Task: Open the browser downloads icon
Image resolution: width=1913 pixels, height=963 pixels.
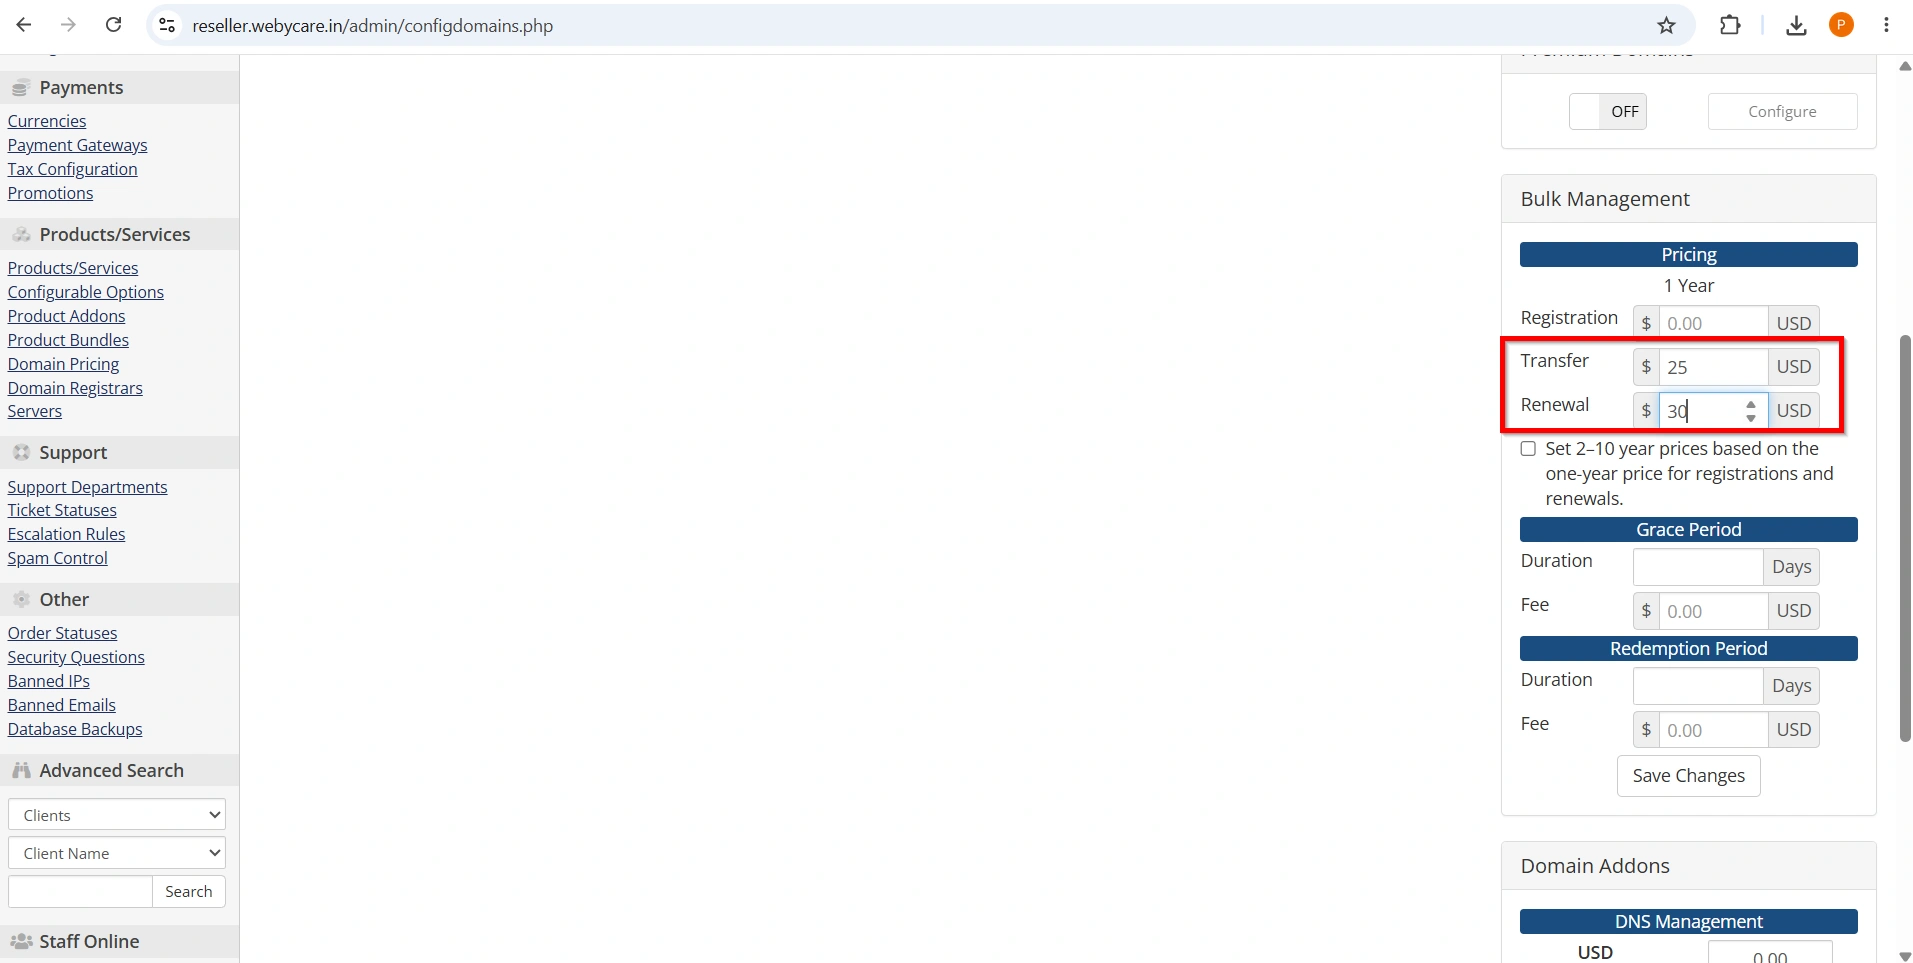Action: pos(1796,25)
